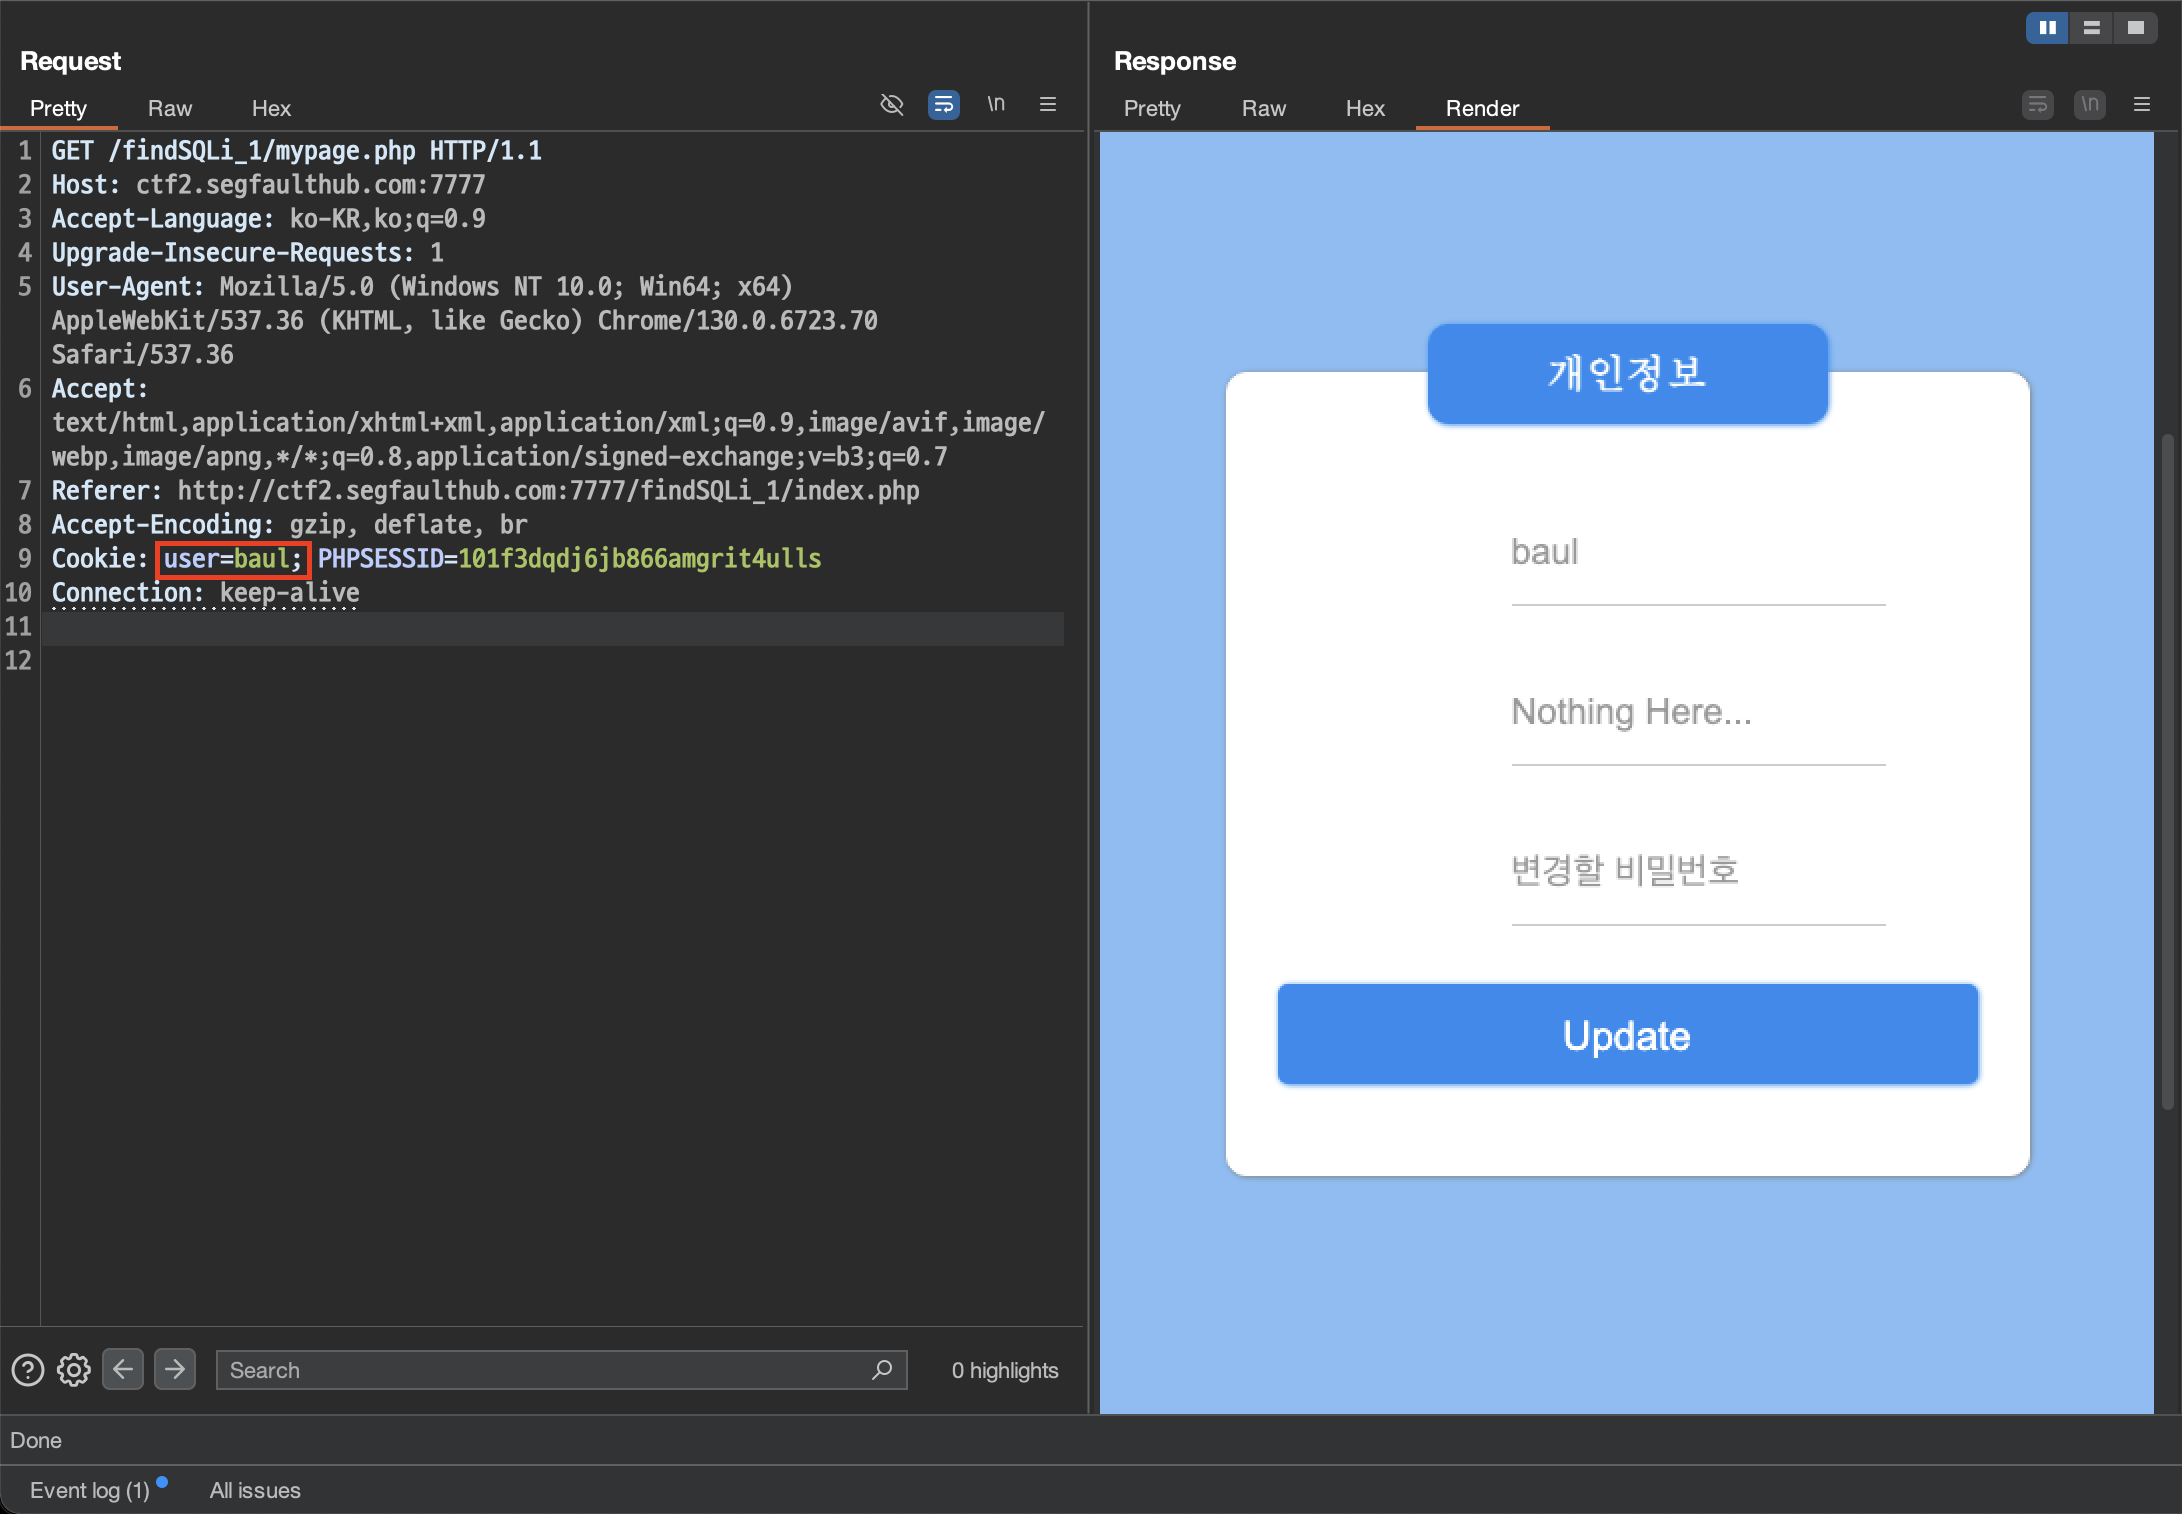Open the Event log link

90,1490
